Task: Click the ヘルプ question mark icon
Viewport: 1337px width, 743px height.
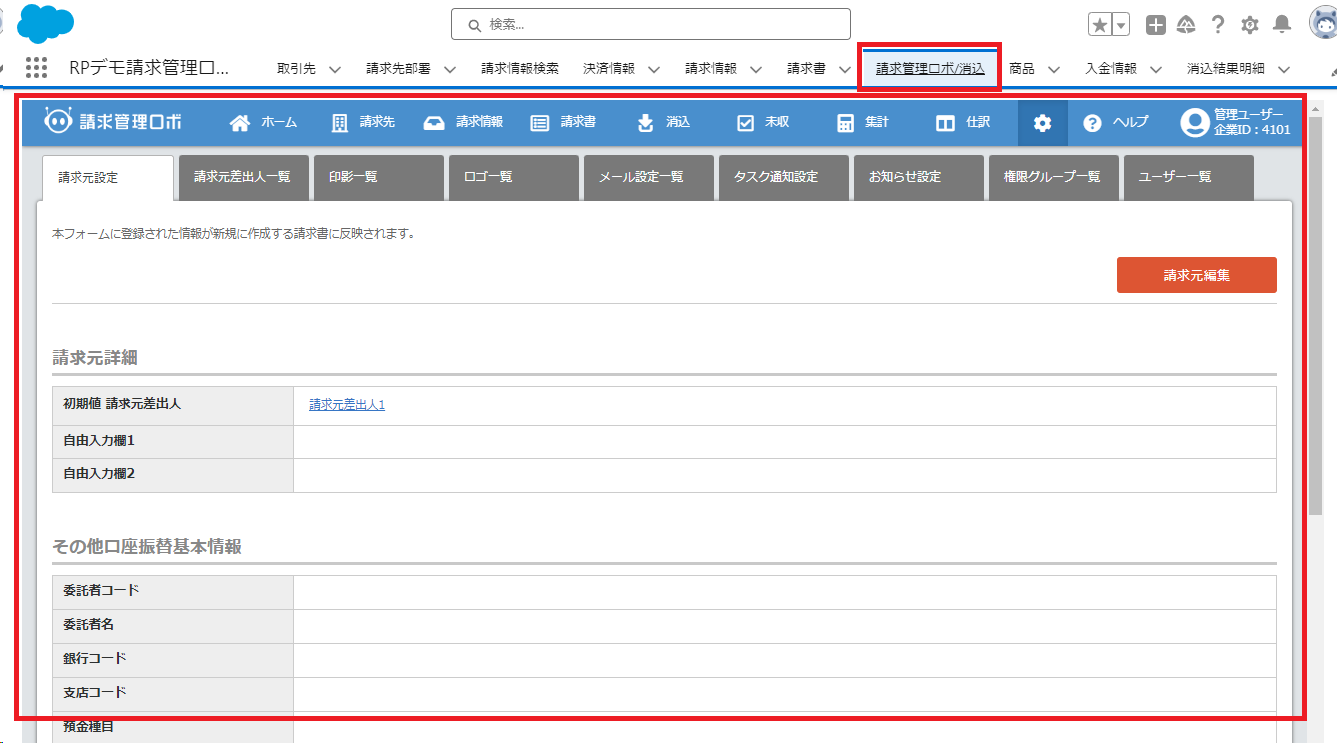Action: tap(1092, 123)
